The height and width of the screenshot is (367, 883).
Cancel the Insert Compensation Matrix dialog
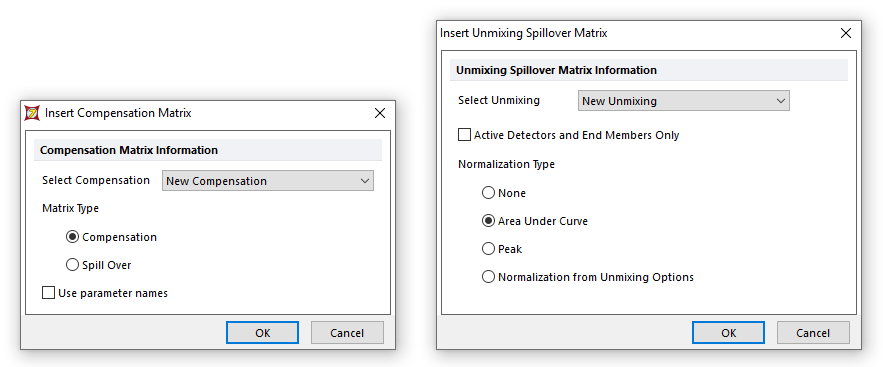tap(347, 333)
